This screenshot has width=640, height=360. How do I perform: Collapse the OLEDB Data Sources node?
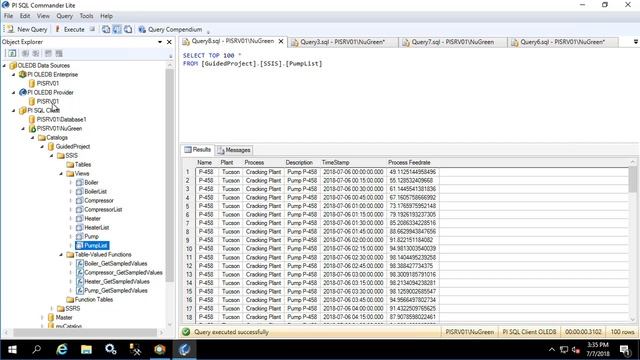click(x=4, y=65)
